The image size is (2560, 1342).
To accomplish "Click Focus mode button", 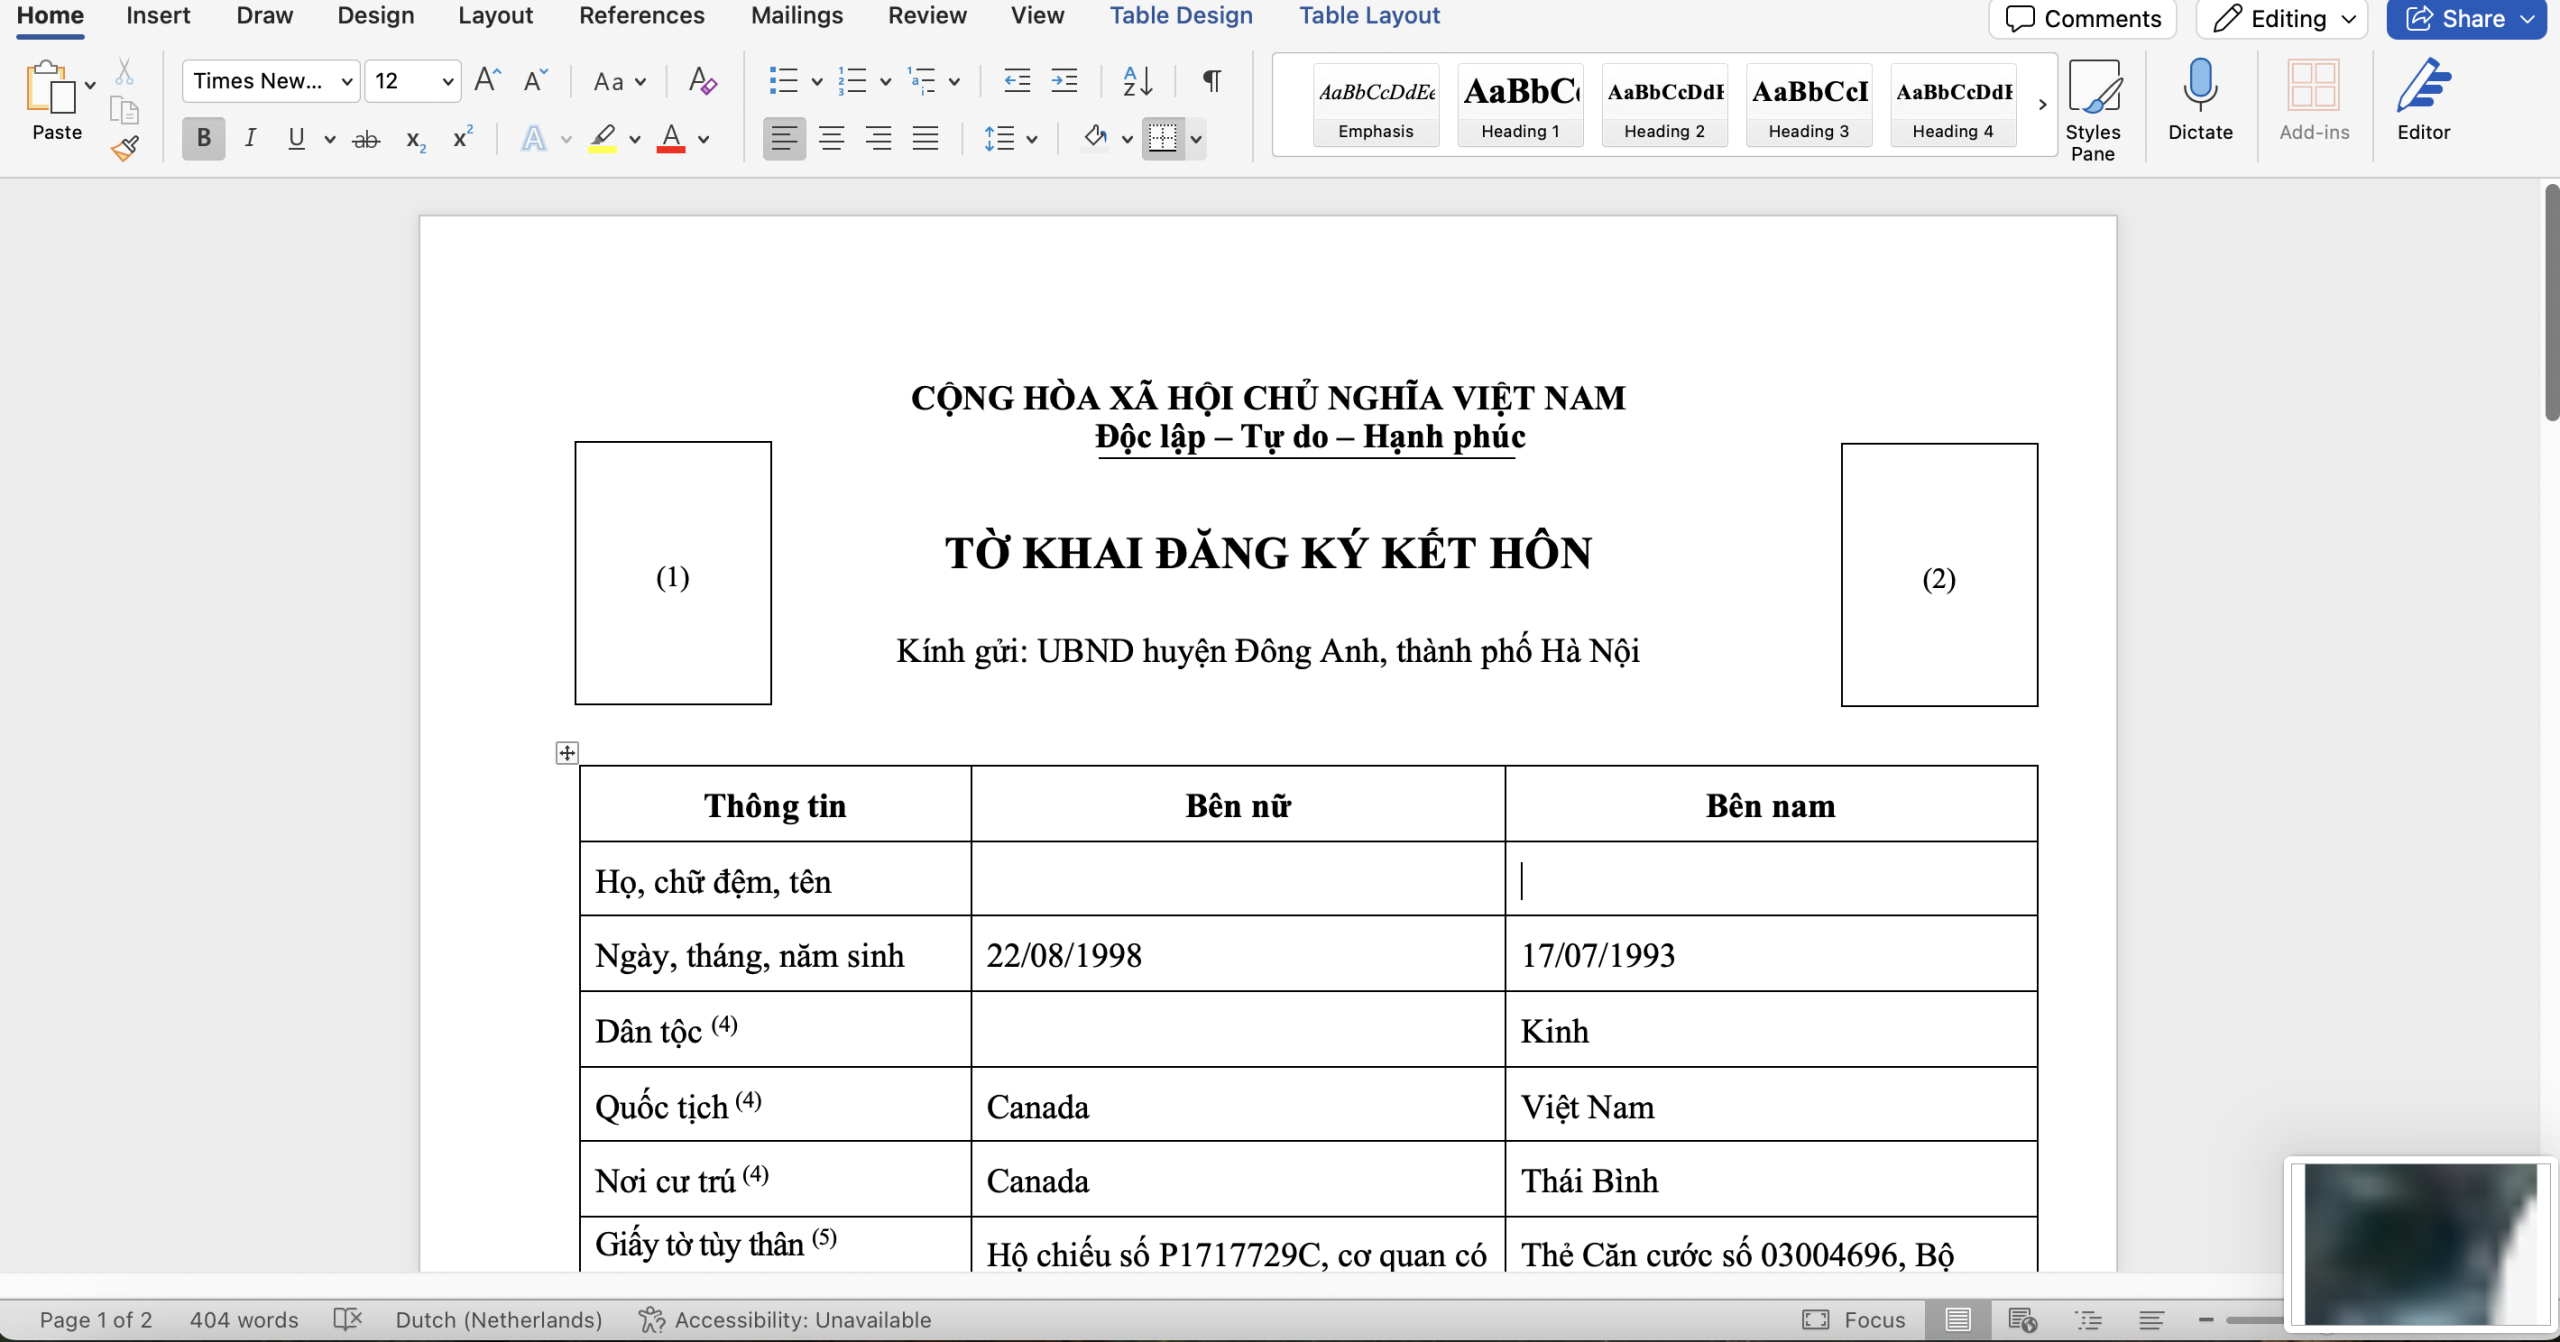I will click(x=1854, y=1320).
